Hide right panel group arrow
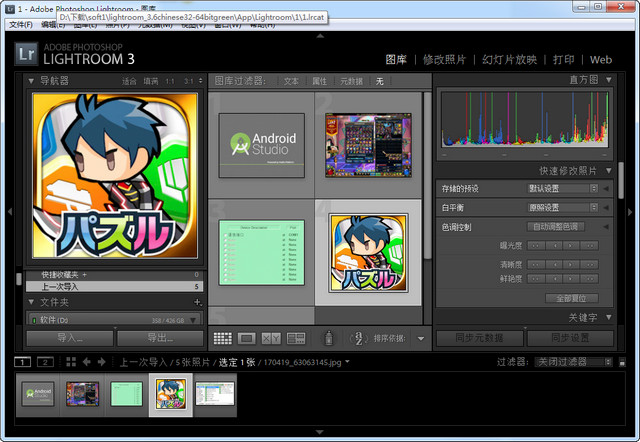Image resolution: width=640 pixels, height=442 pixels. coord(630,212)
